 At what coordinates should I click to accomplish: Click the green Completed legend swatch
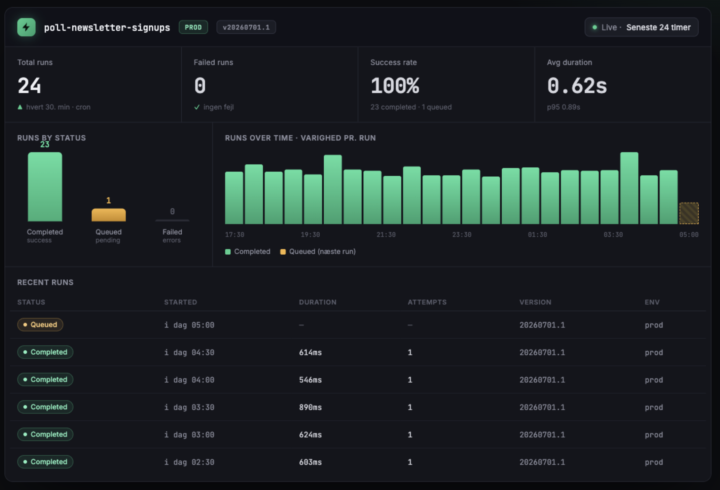point(228,252)
